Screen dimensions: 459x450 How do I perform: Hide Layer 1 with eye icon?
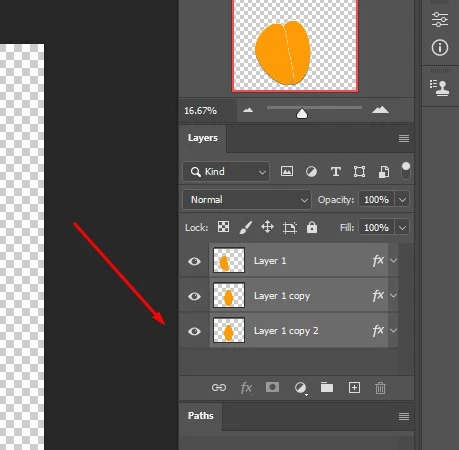tap(194, 261)
